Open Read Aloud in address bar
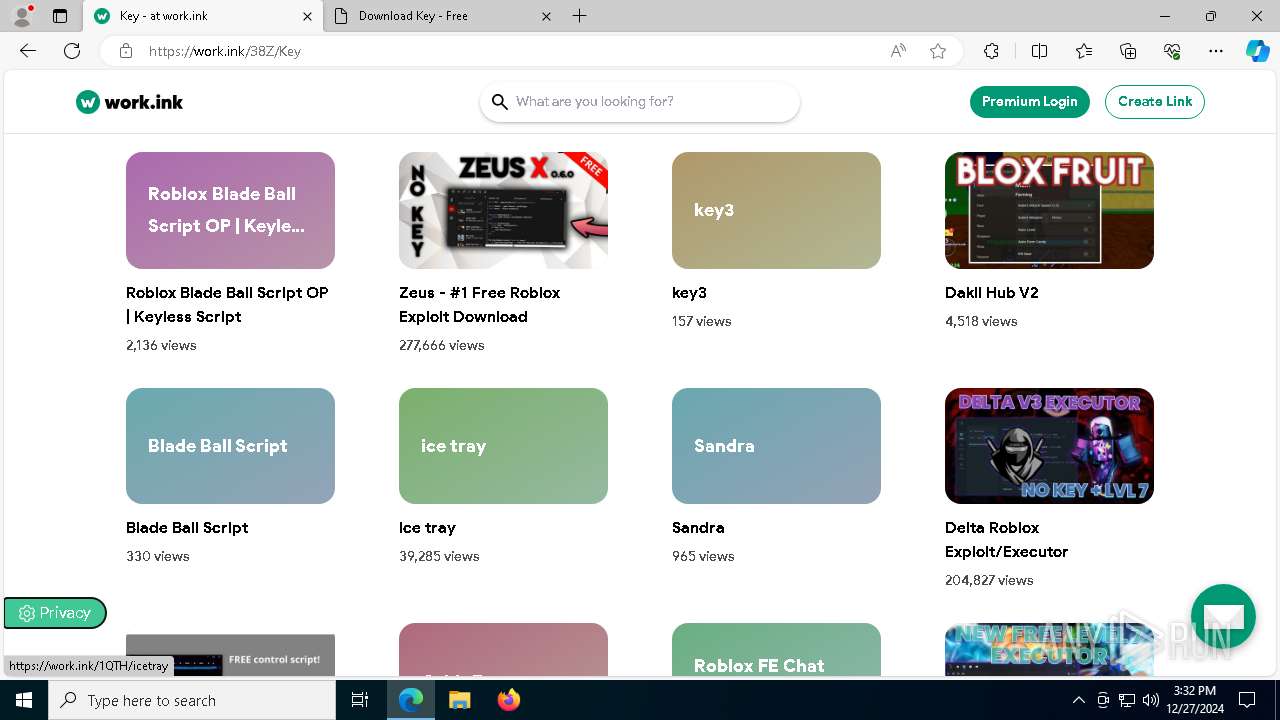1280x720 pixels. 898,51
